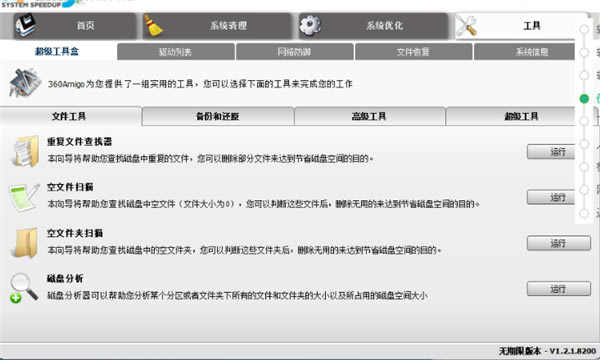Click the gear icon for 系统优化
The width and height of the screenshot is (600, 363).
point(310,25)
